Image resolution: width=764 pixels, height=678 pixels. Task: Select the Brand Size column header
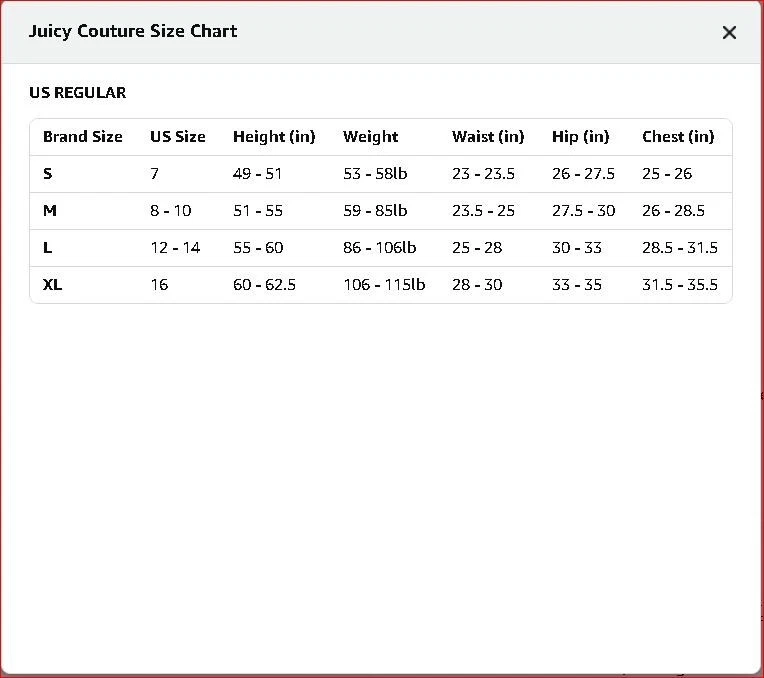pyautogui.click(x=83, y=137)
